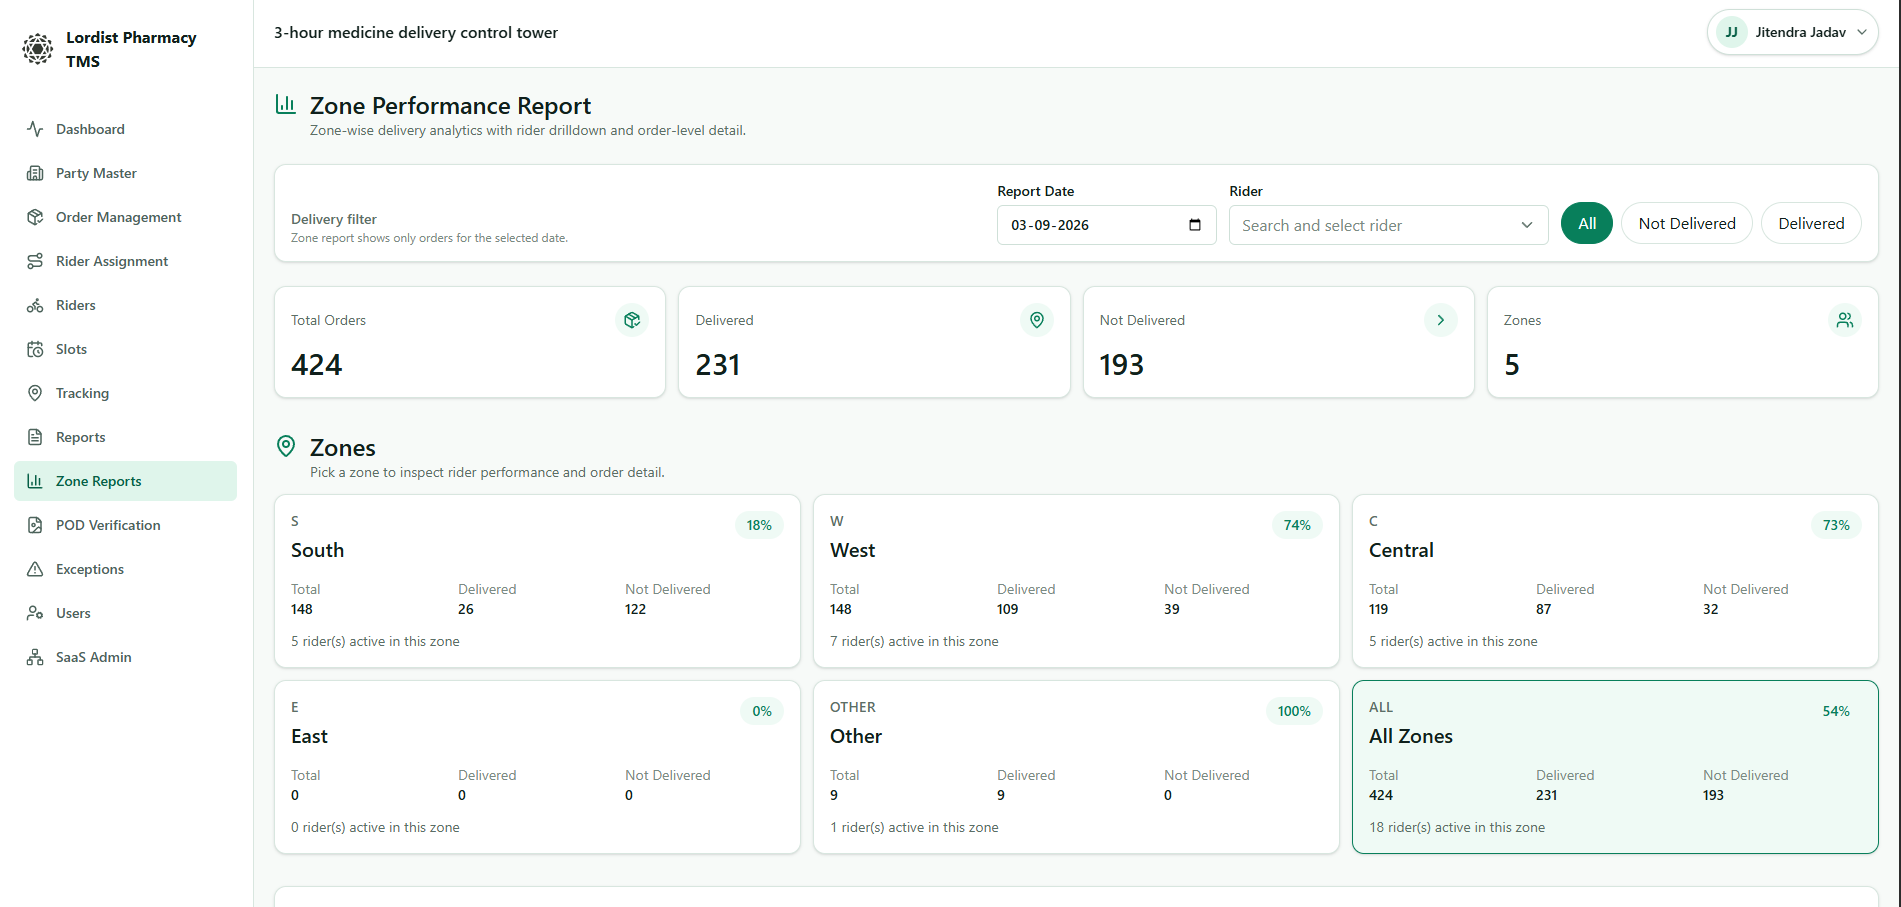Click the Dashboard pulse icon in sidebar
Viewport: 1901px width, 907px height.
35,129
